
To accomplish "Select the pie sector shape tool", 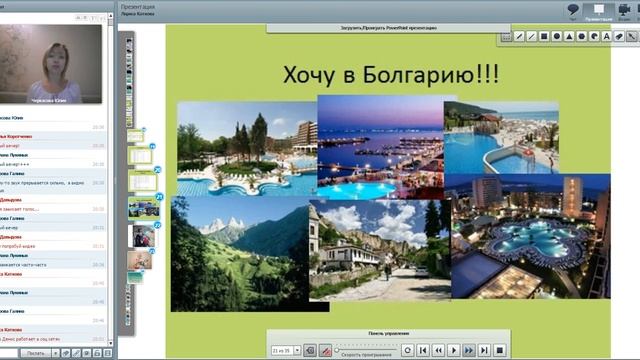I will click(594, 37).
